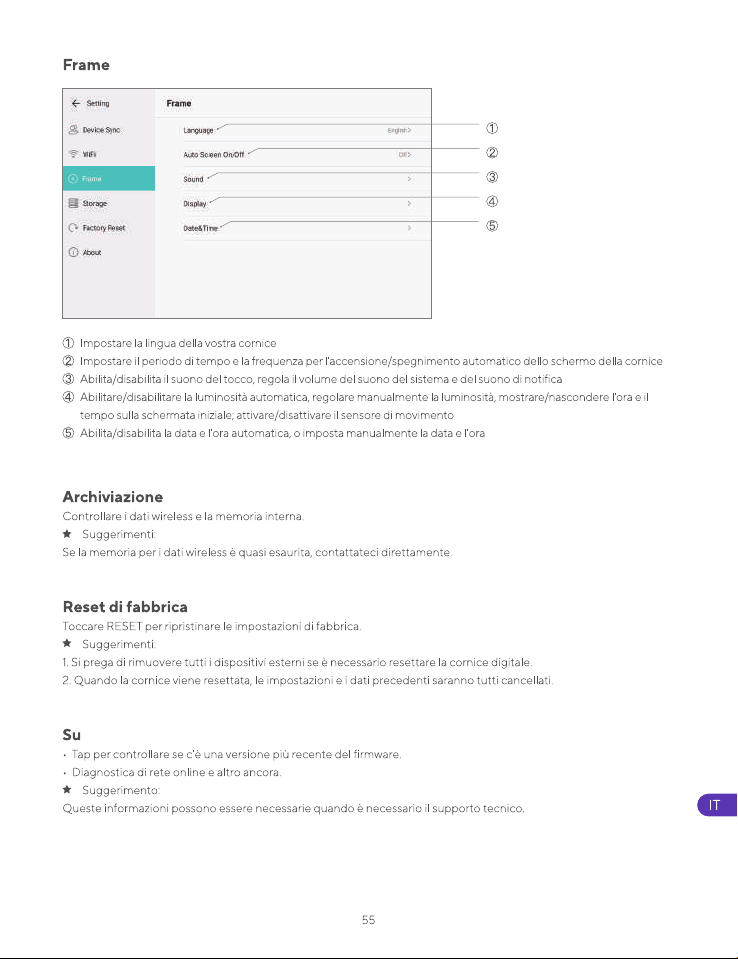The height and width of the screenshot is (959, 738).
Task: Click the Sound setting label
Action: [193, 179]
